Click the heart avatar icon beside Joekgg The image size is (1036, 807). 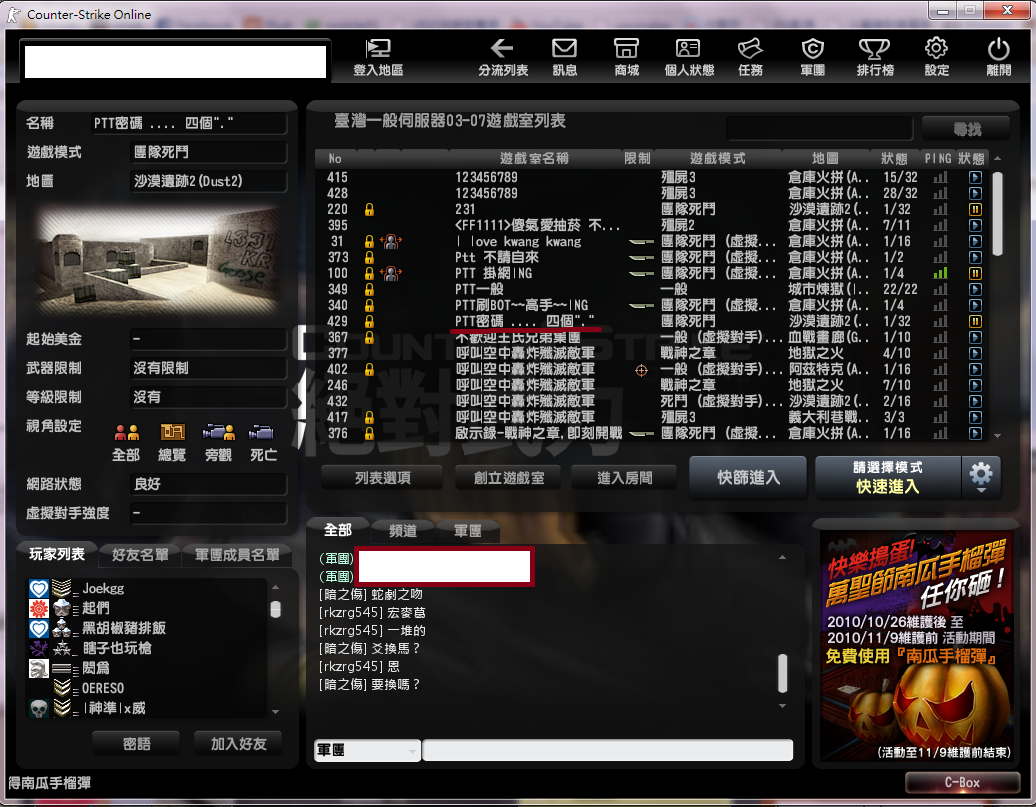[39, 588]
